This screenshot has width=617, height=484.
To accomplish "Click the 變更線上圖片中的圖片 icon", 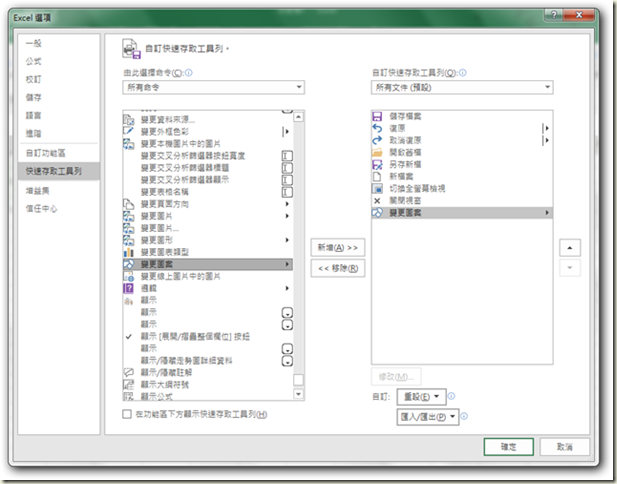I will (x=129, y=276).
